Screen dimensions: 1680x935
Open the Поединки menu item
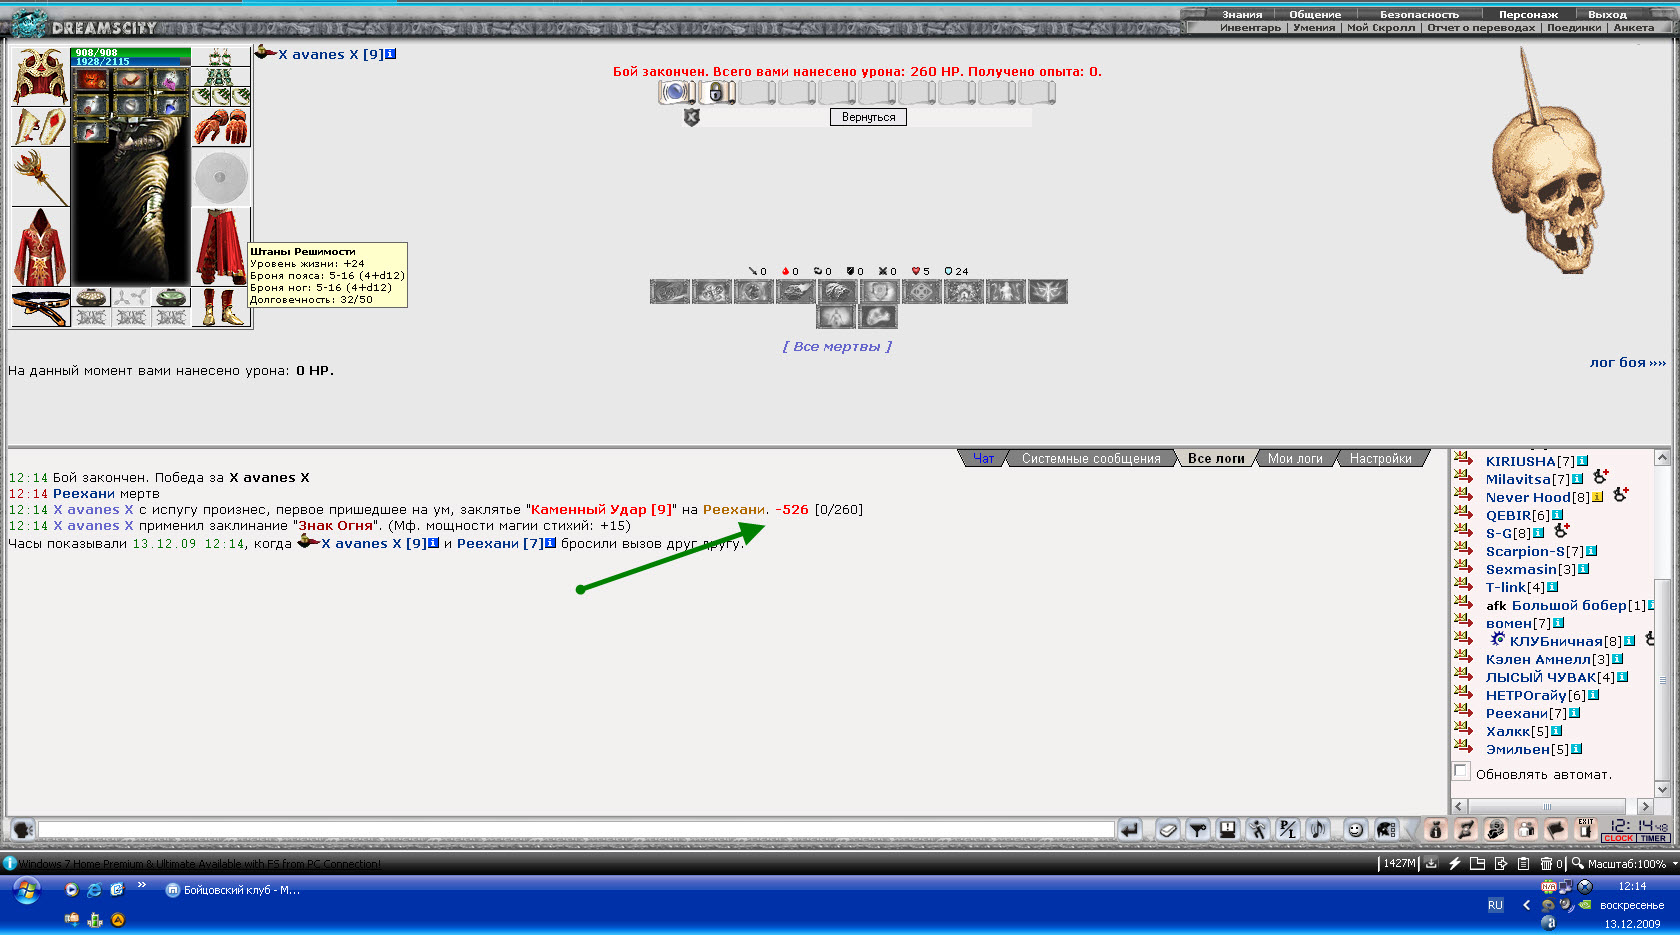[1574, 28]
